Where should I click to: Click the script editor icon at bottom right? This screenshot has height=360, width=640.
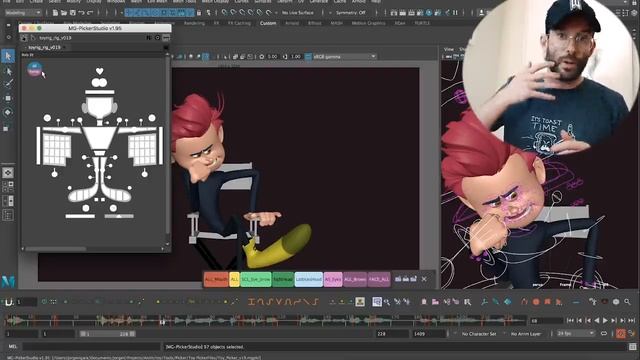tap(633, 347)
